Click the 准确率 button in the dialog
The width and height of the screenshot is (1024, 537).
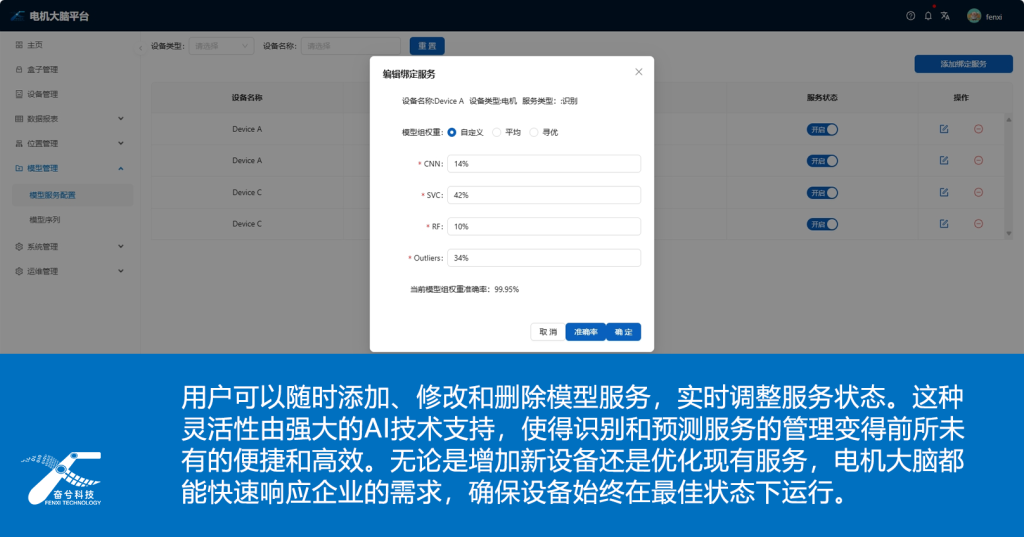tap(586, 332)
